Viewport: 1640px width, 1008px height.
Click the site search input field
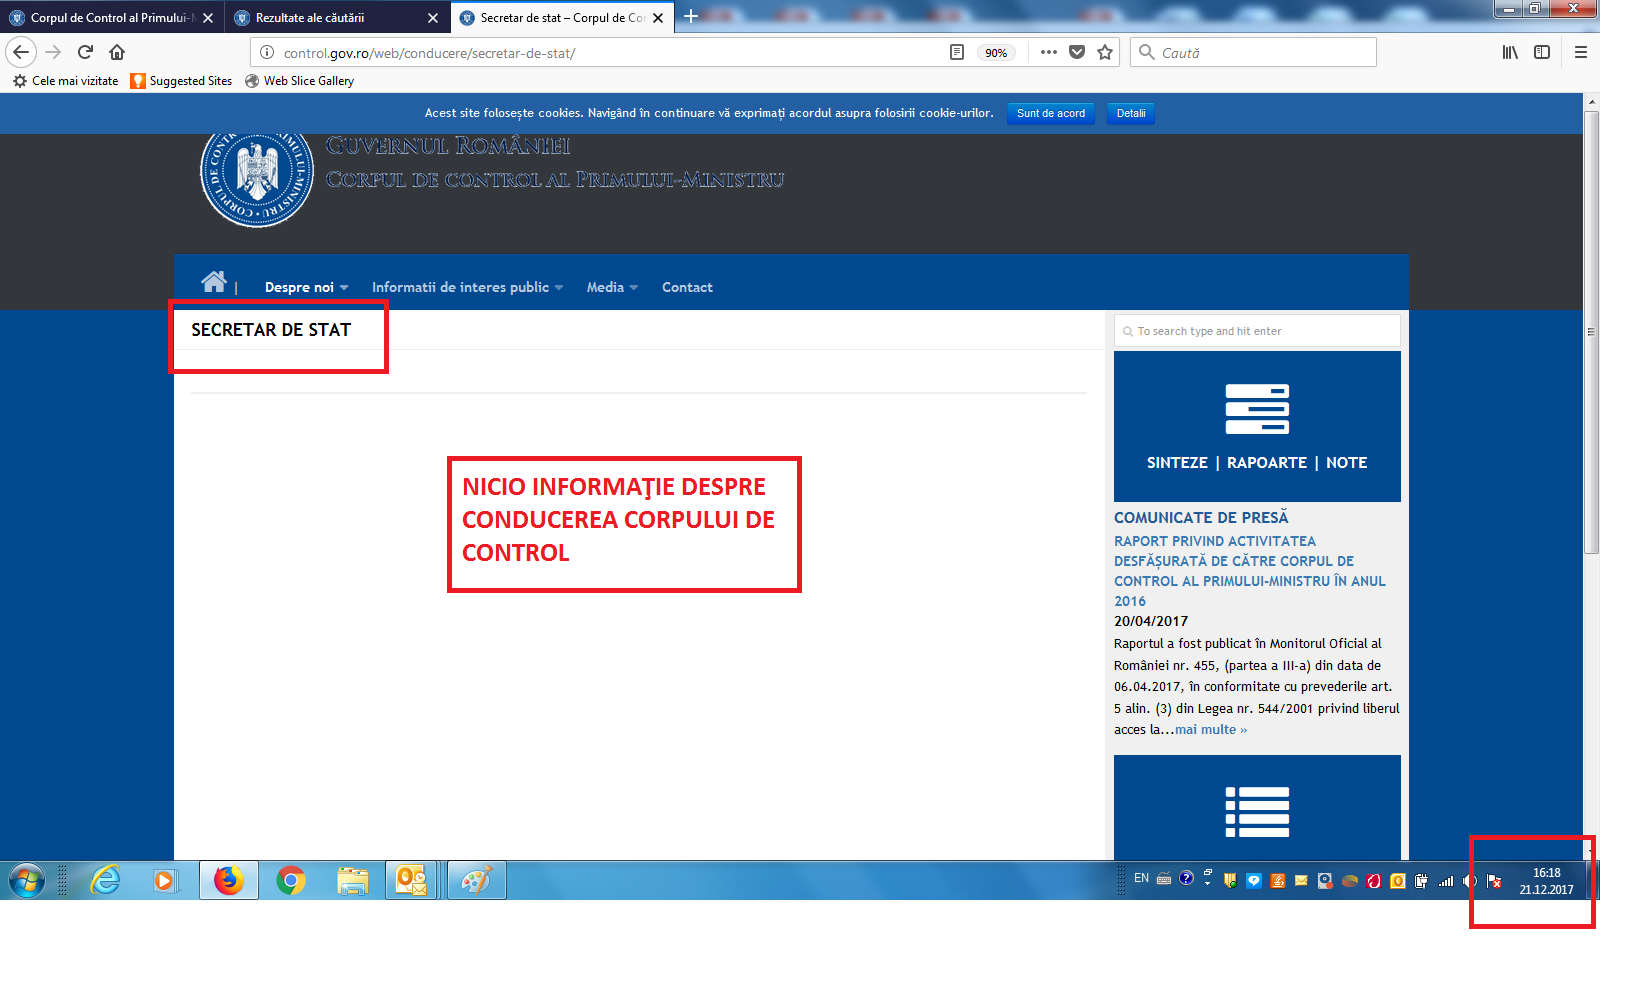coord(1257,331)
